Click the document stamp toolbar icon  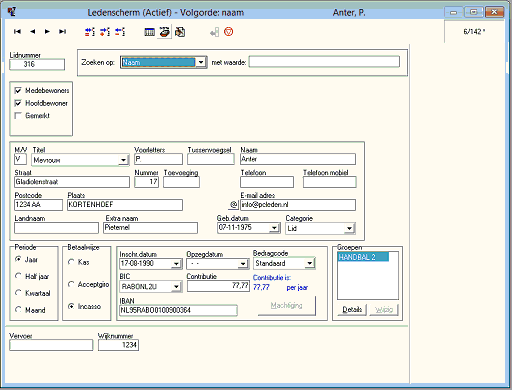pos(180,32)
